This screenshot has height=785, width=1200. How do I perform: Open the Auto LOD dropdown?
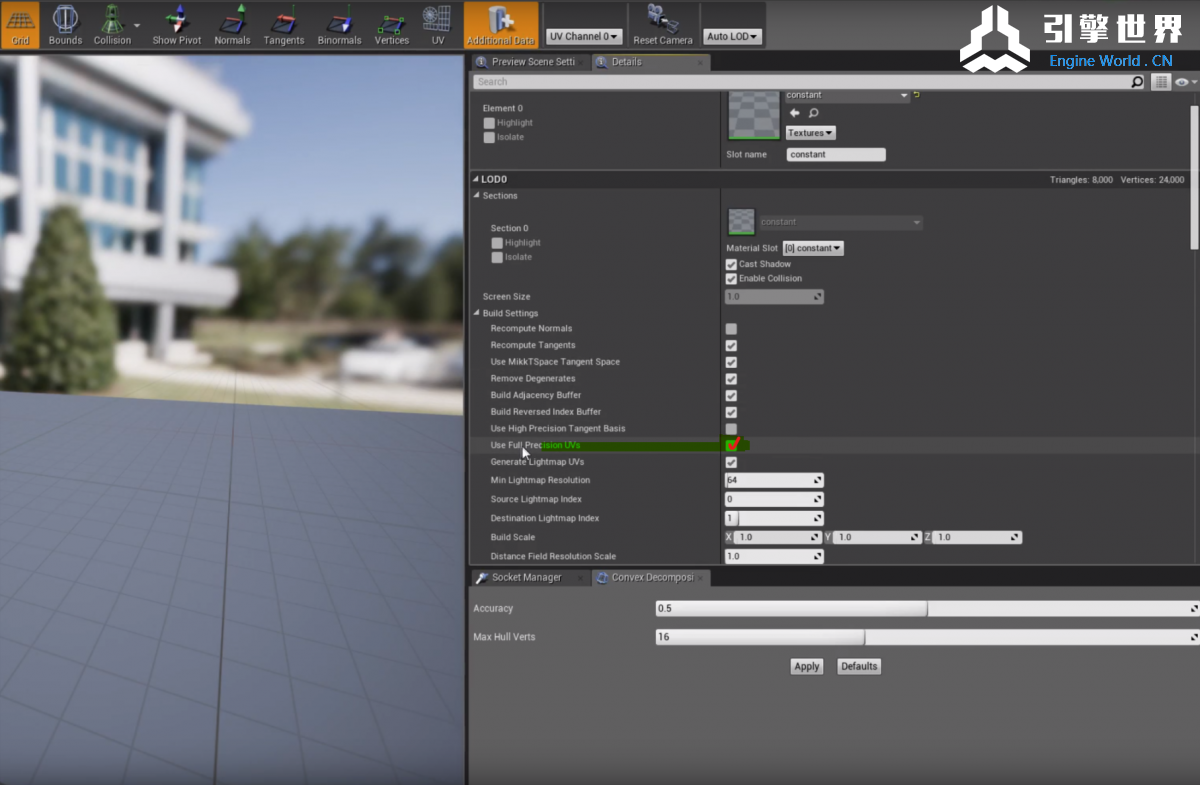(x=733, y=36)
